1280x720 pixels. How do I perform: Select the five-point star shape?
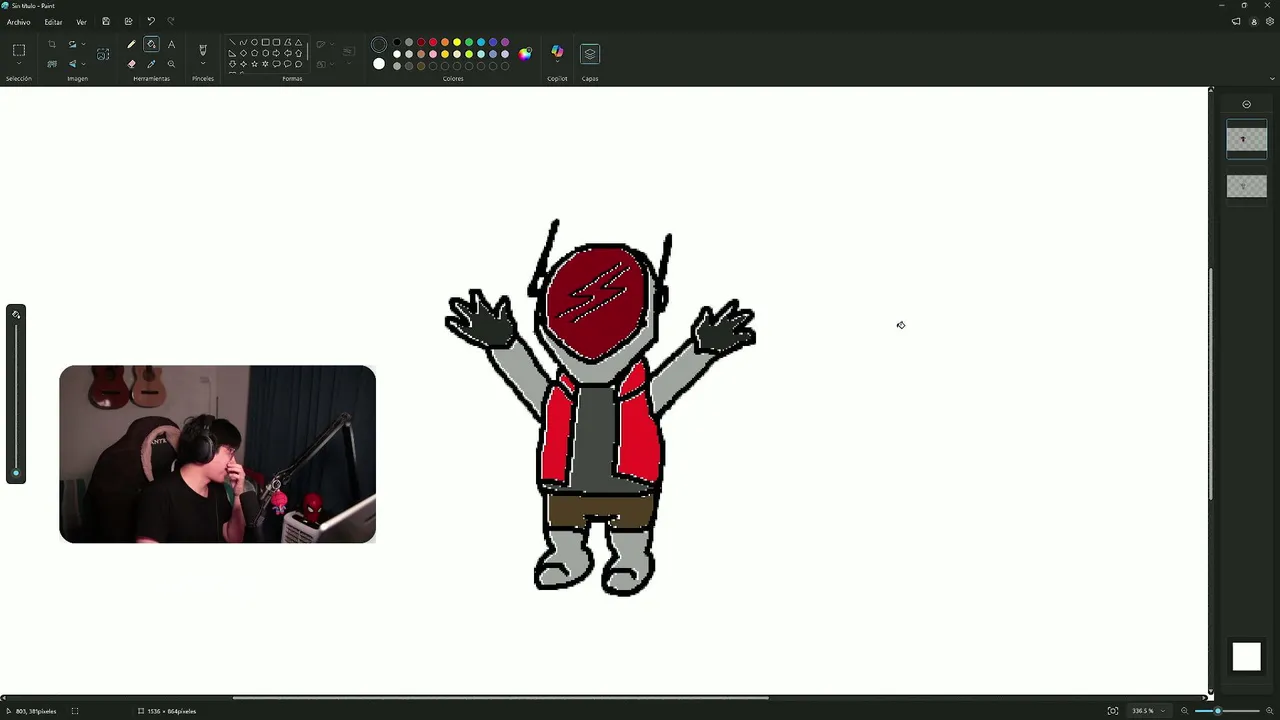tap(254, 64)
